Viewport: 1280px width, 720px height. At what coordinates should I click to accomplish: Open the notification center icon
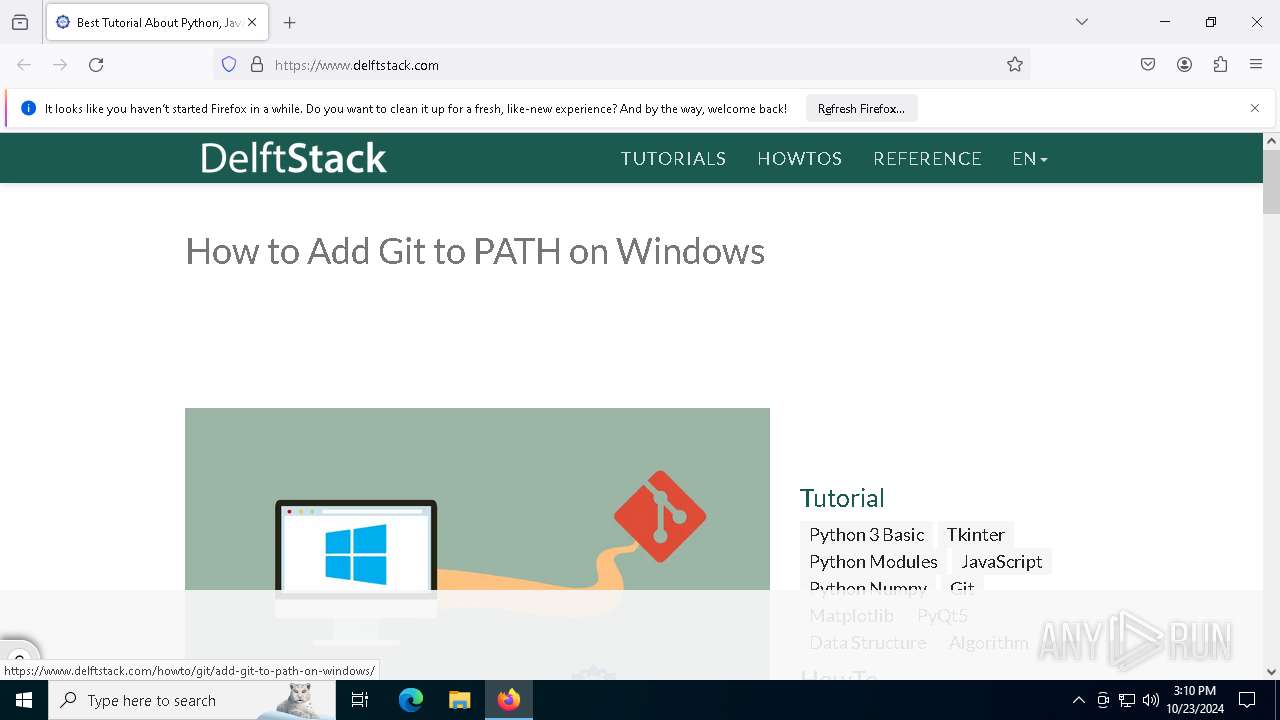1247,700
